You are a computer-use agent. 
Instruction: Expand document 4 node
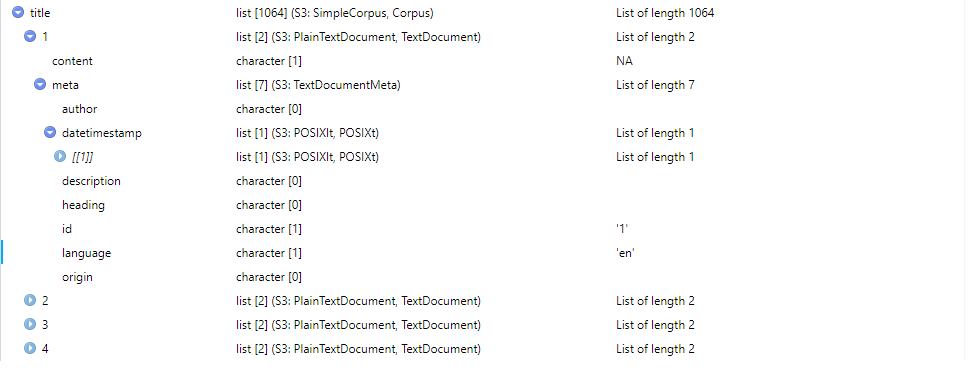[30, 349]
